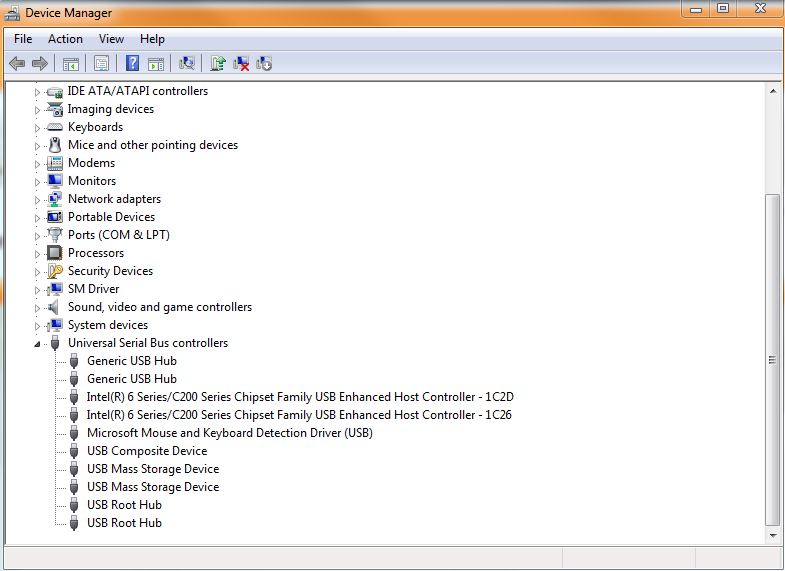Screen dimensions: 785x571
Task: Click the Forward arrow toolbar icon
Action: click(x=40, y=64)
